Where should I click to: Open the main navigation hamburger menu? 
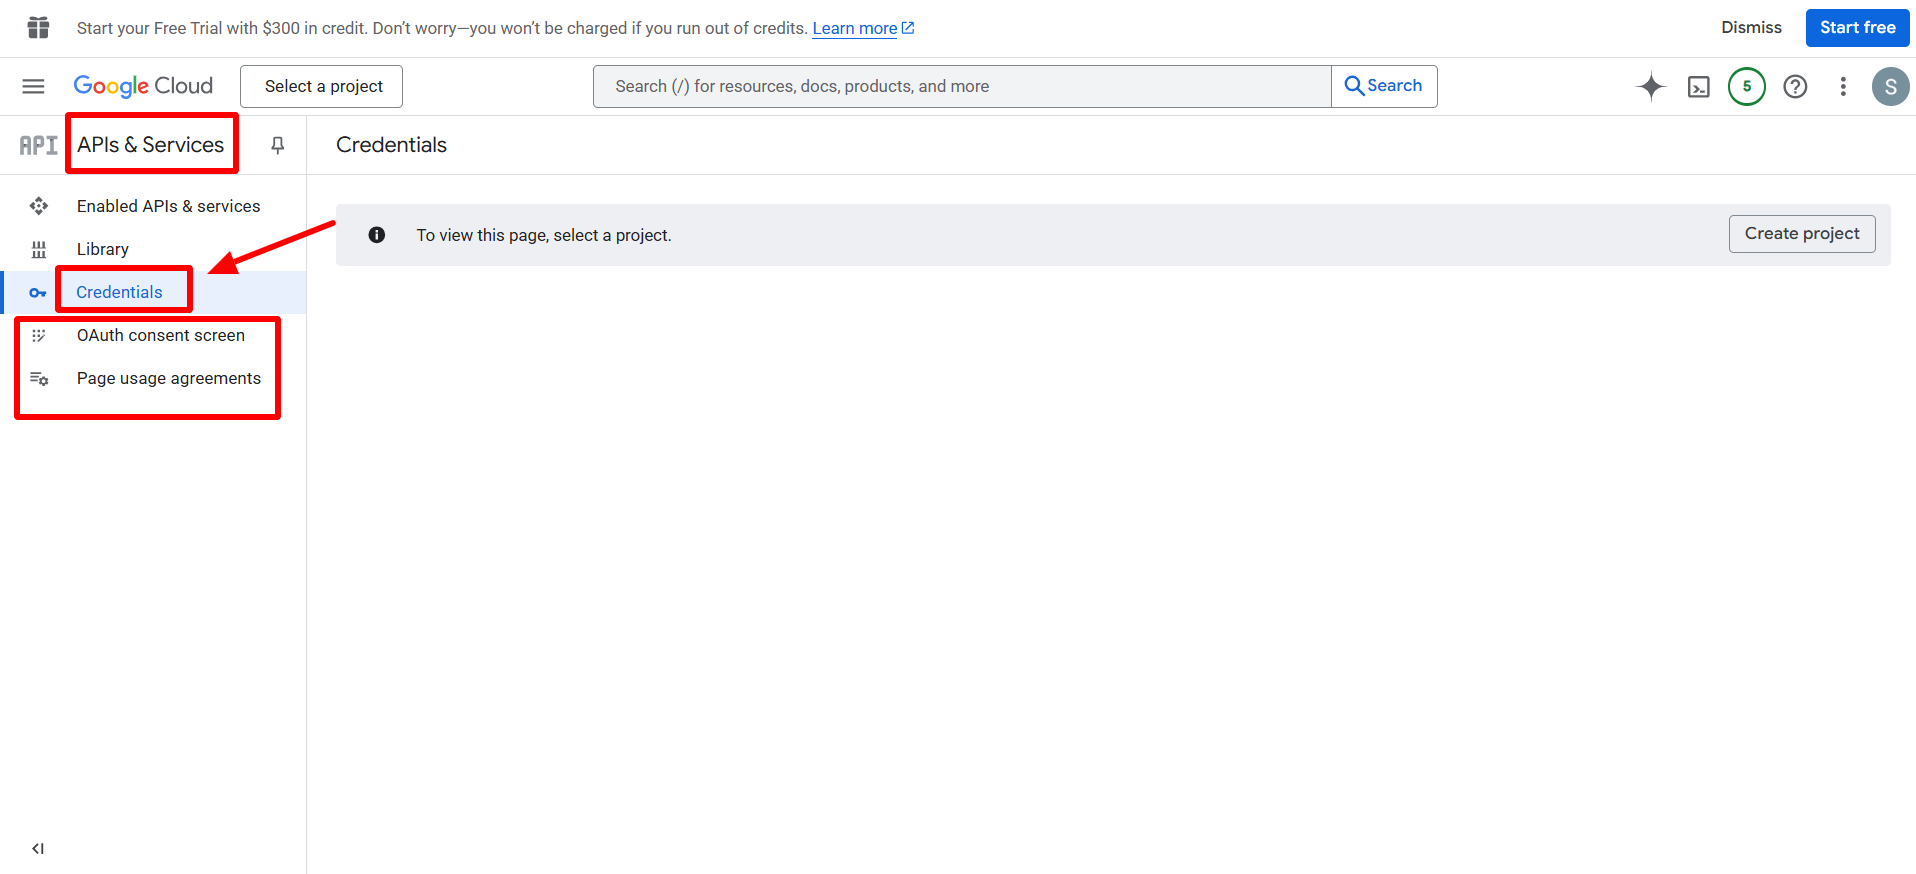click(33, 86)
